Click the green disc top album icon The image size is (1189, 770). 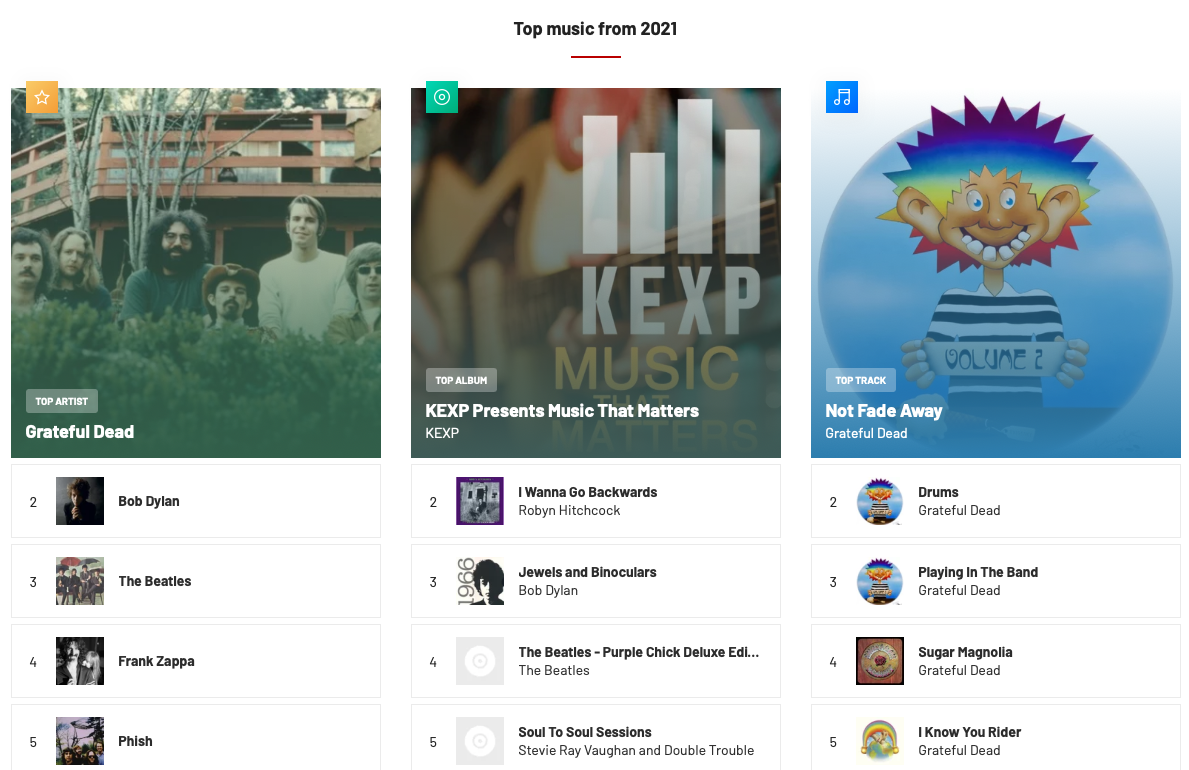tap(442, 97)
